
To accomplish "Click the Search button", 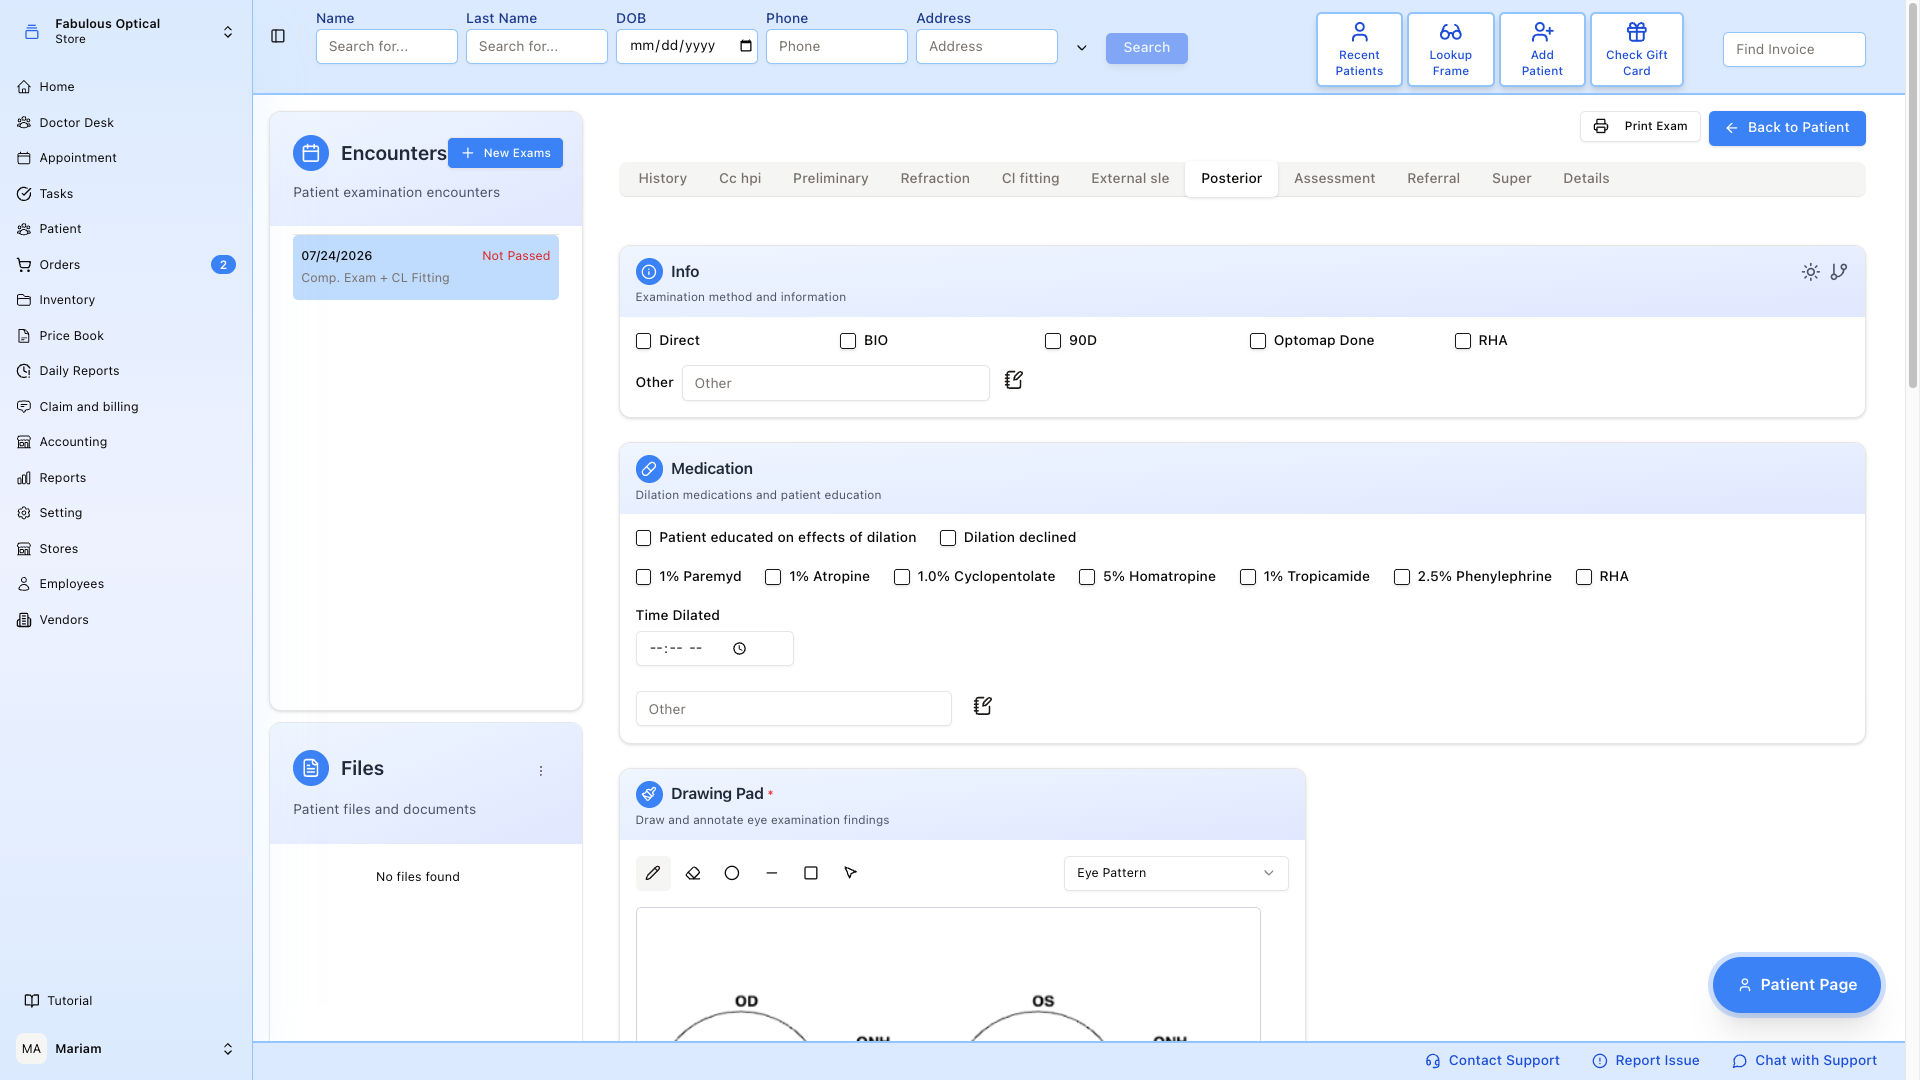I will click(x=1147, y=48).
